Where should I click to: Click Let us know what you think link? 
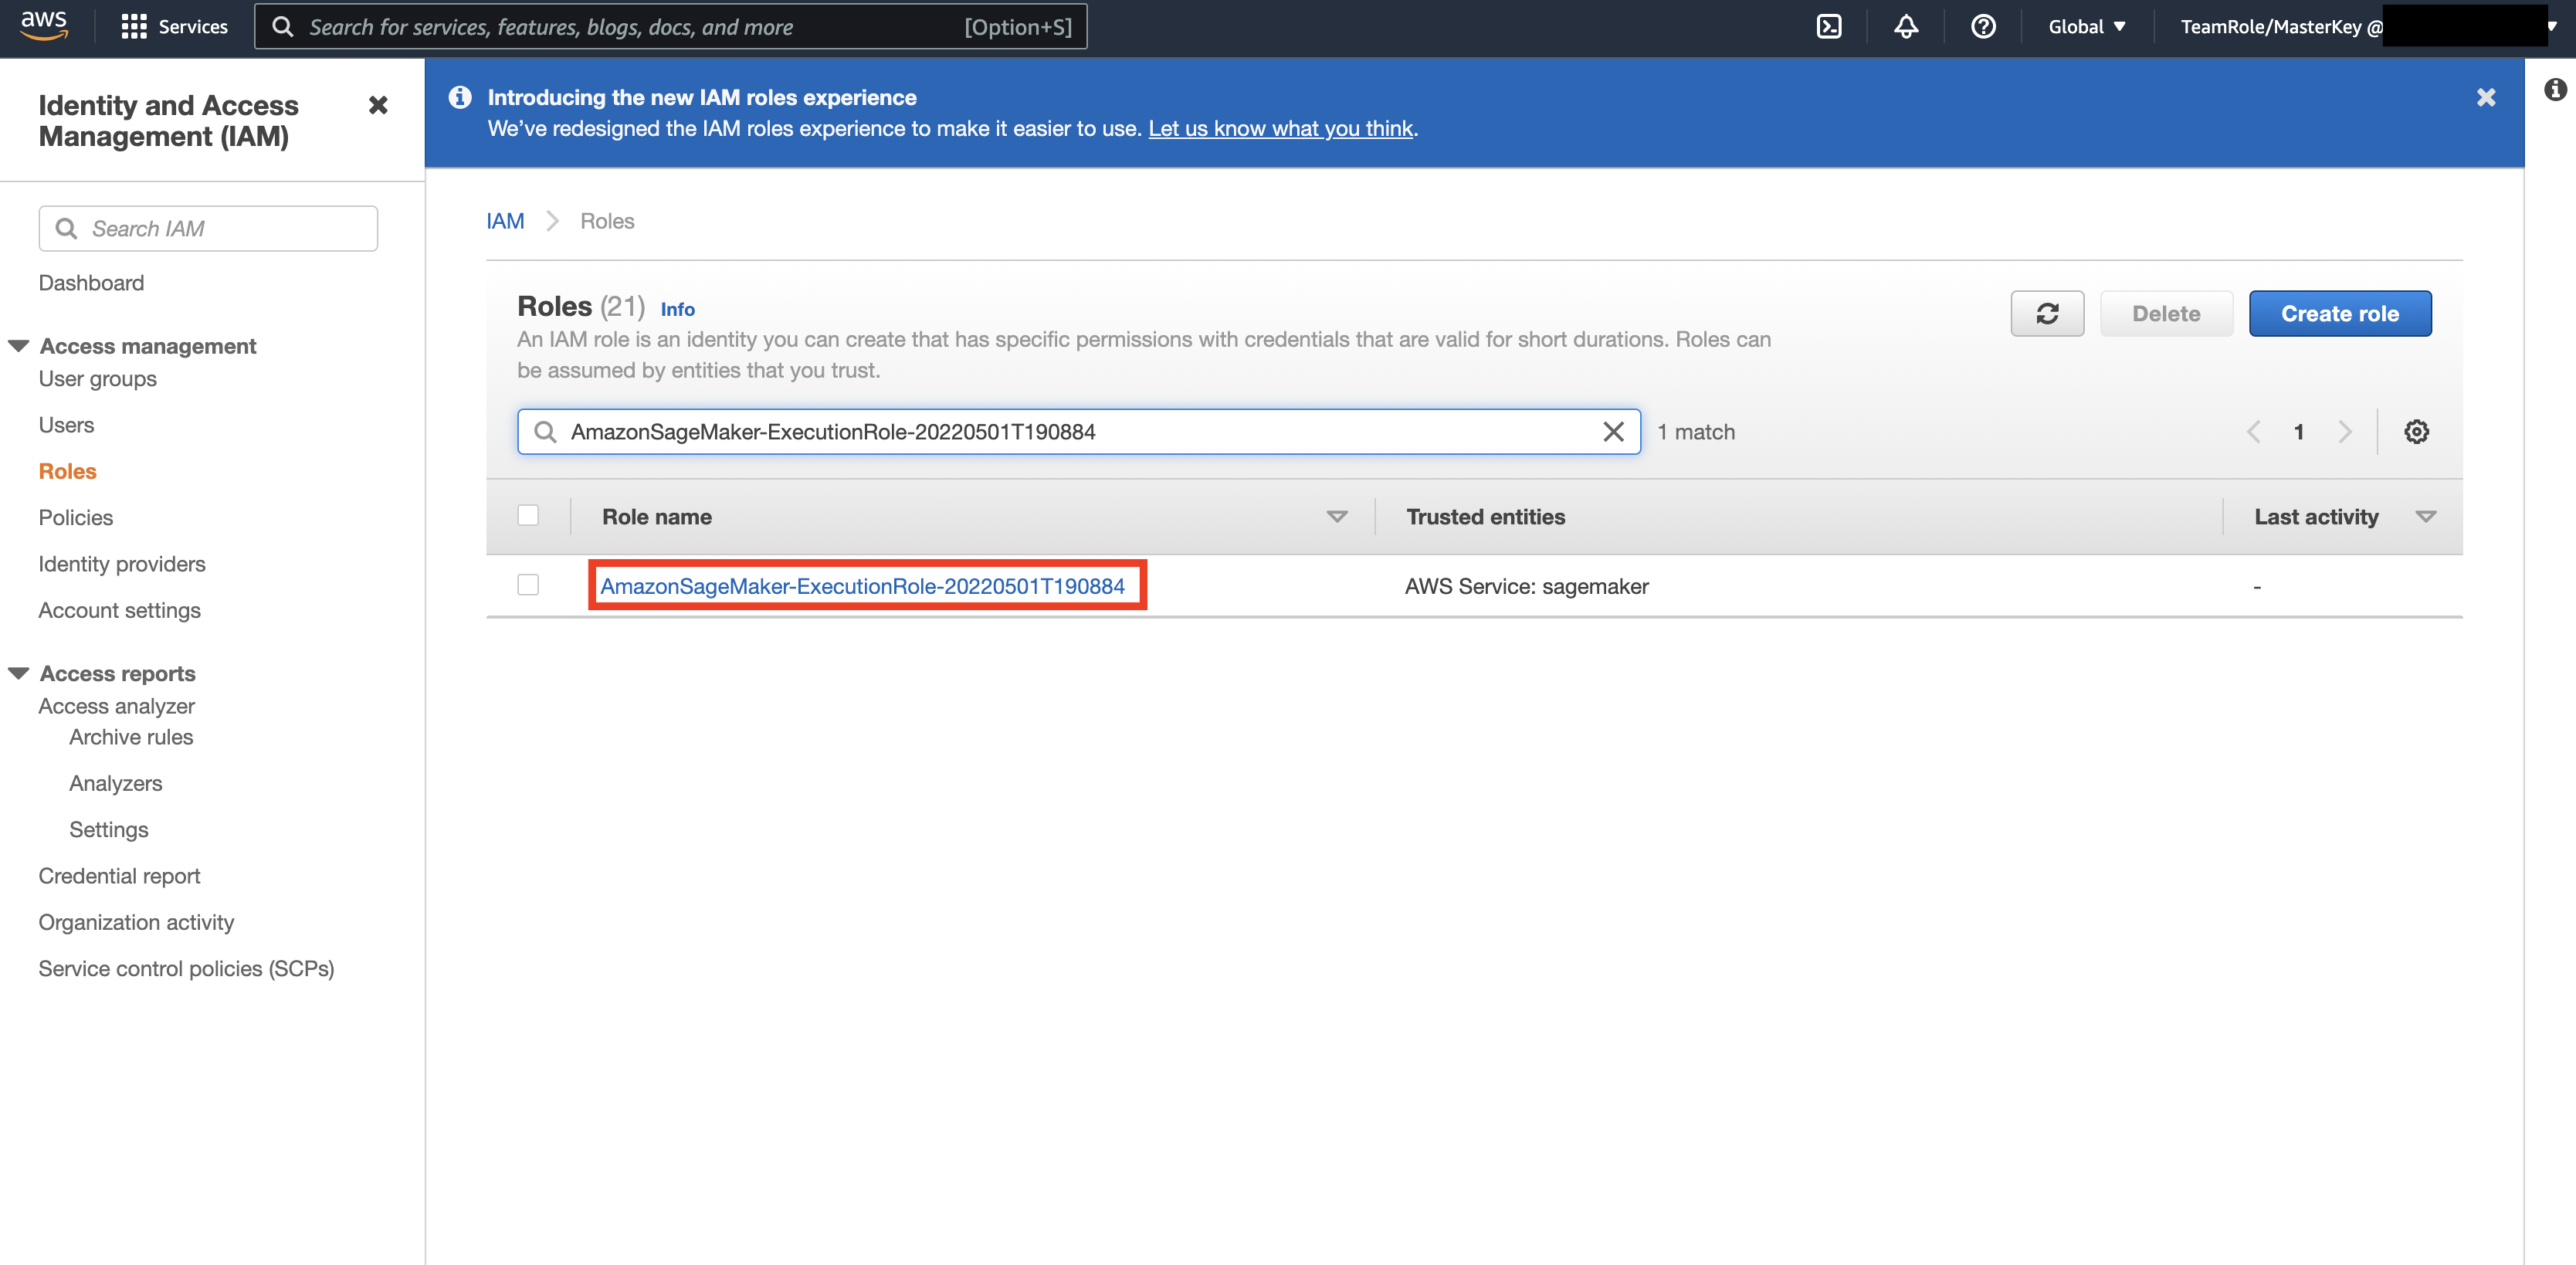click(1280, 128)
